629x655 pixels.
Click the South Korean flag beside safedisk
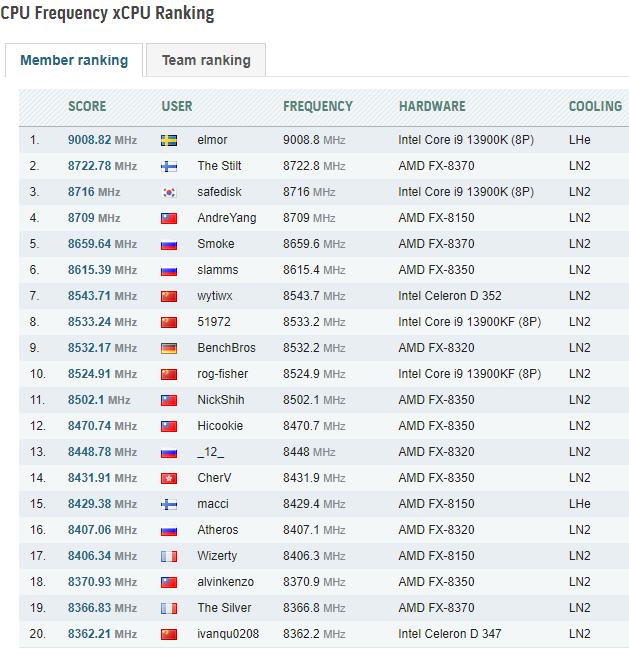click(169, 192)
